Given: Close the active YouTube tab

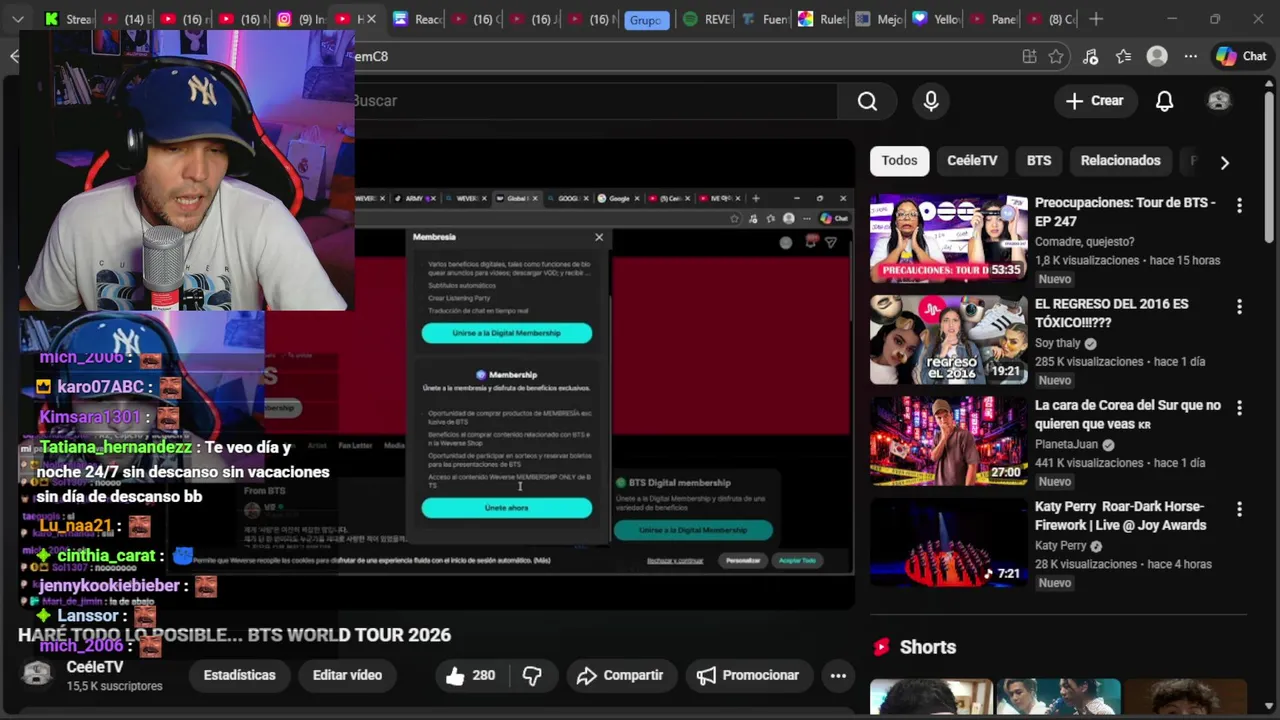Looking at the screenshot, I should (x=372, y=19).
